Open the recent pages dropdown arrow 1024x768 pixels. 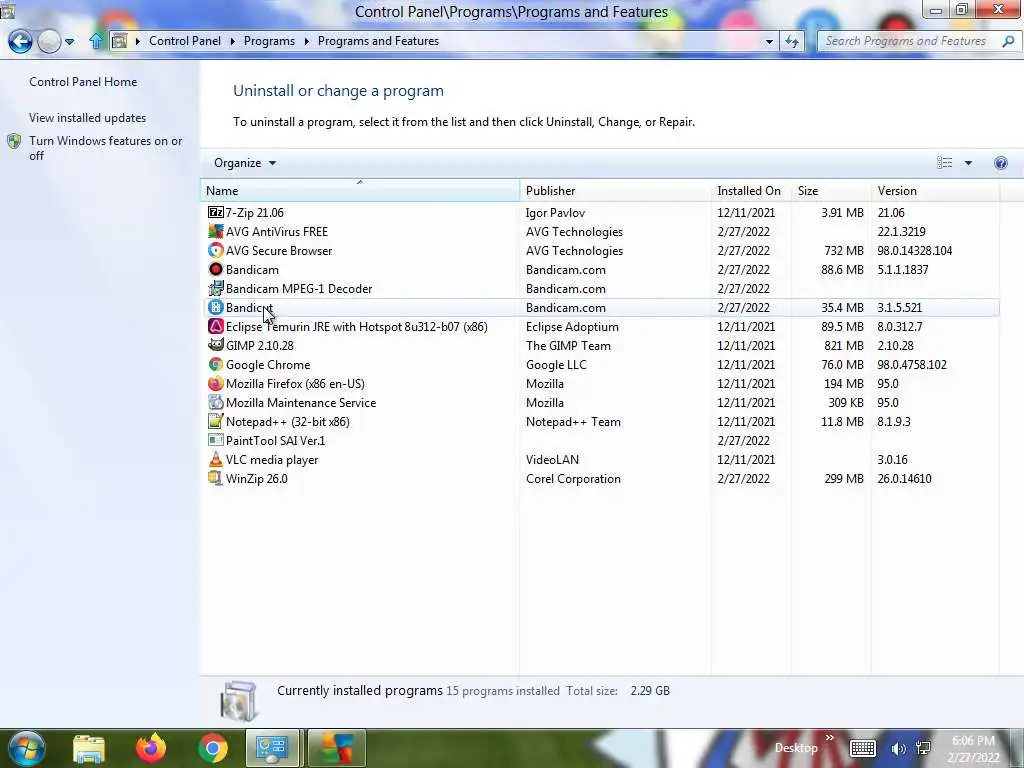tap(69, 42)
